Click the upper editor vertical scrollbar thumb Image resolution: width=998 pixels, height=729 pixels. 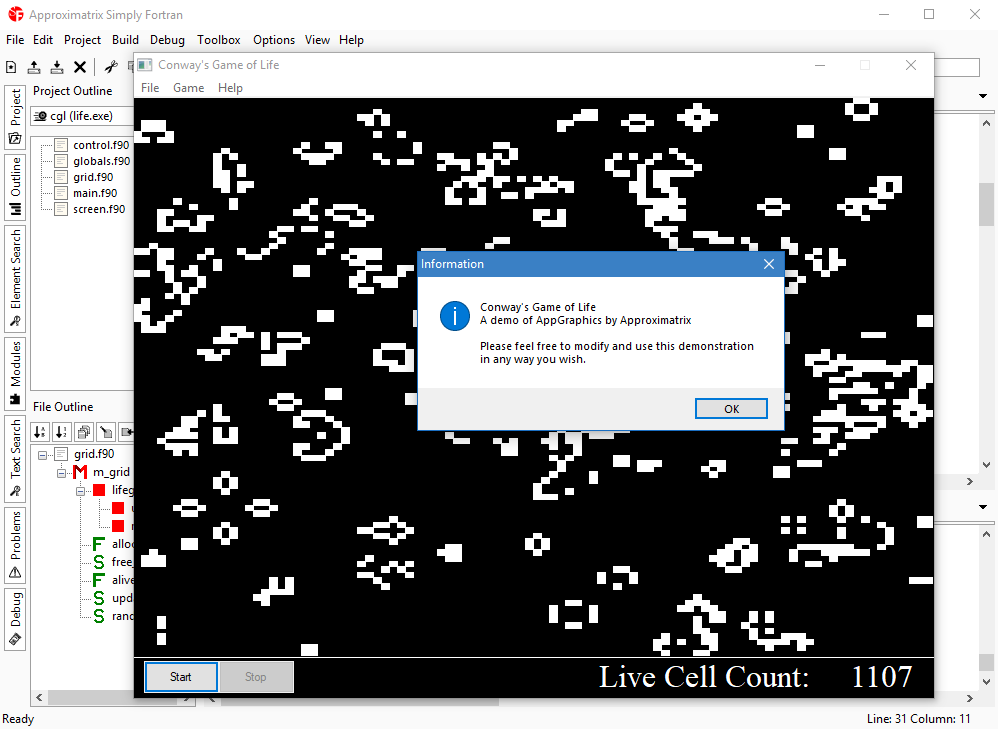tap(986, 204)
